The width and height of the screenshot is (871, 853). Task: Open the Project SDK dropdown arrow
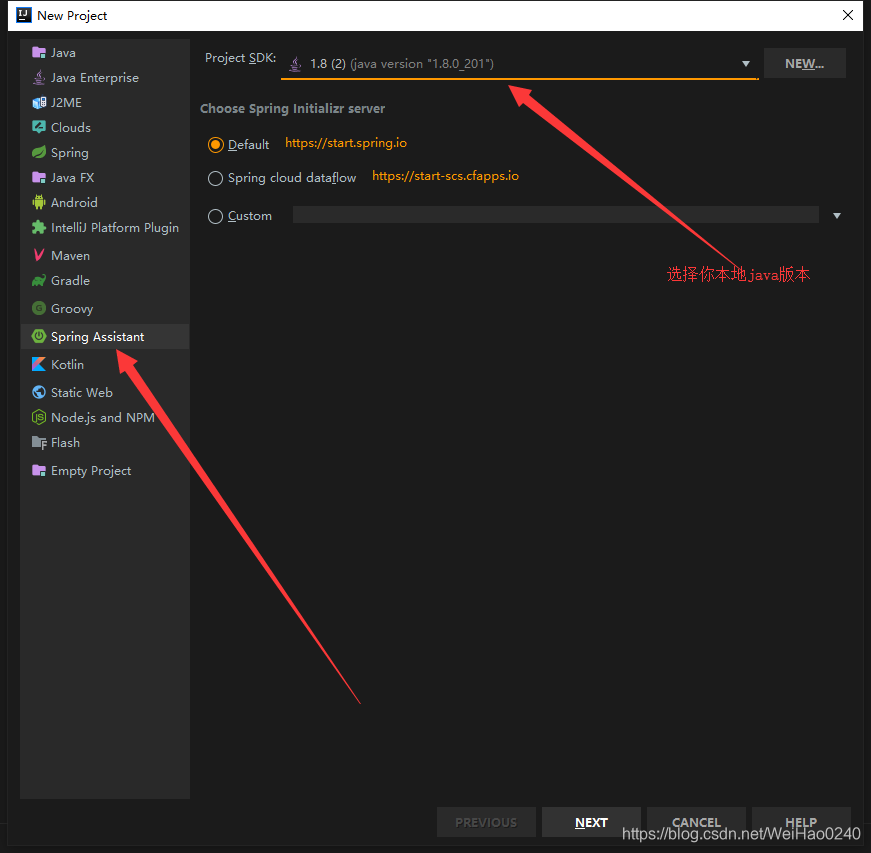coord(746,64)
